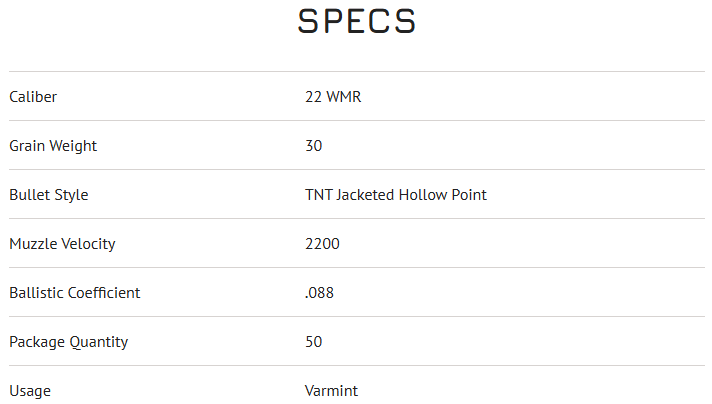
Task: Click the grain weight value 30
Action: pos(314,146)
